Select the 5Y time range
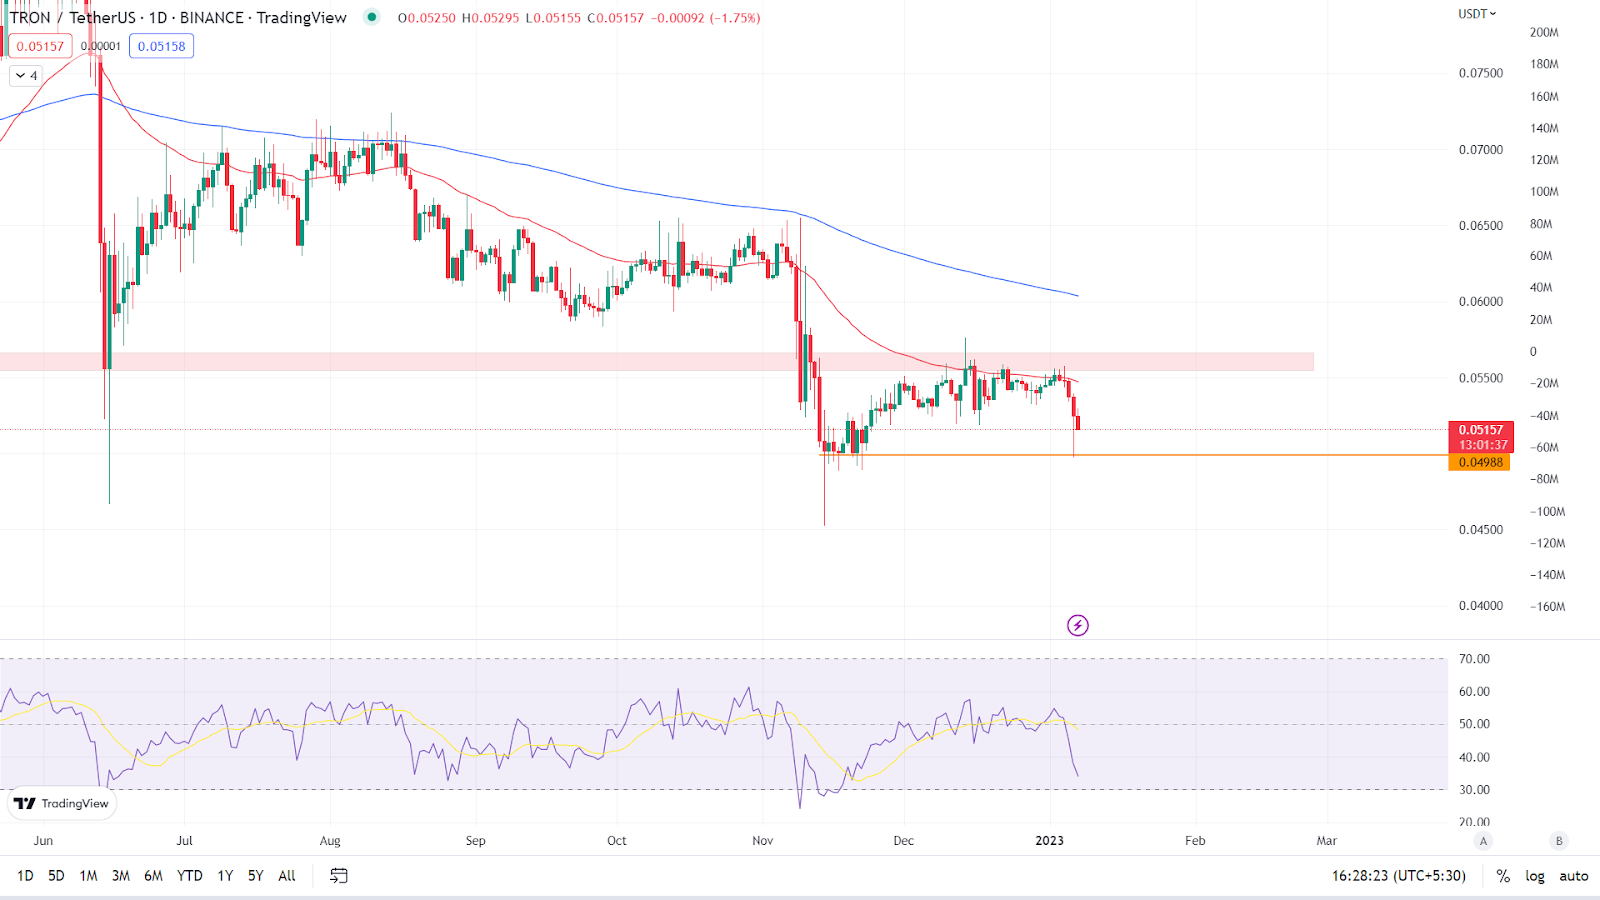The width and height of the screenshot is (1600, 900). coord(256,876)
